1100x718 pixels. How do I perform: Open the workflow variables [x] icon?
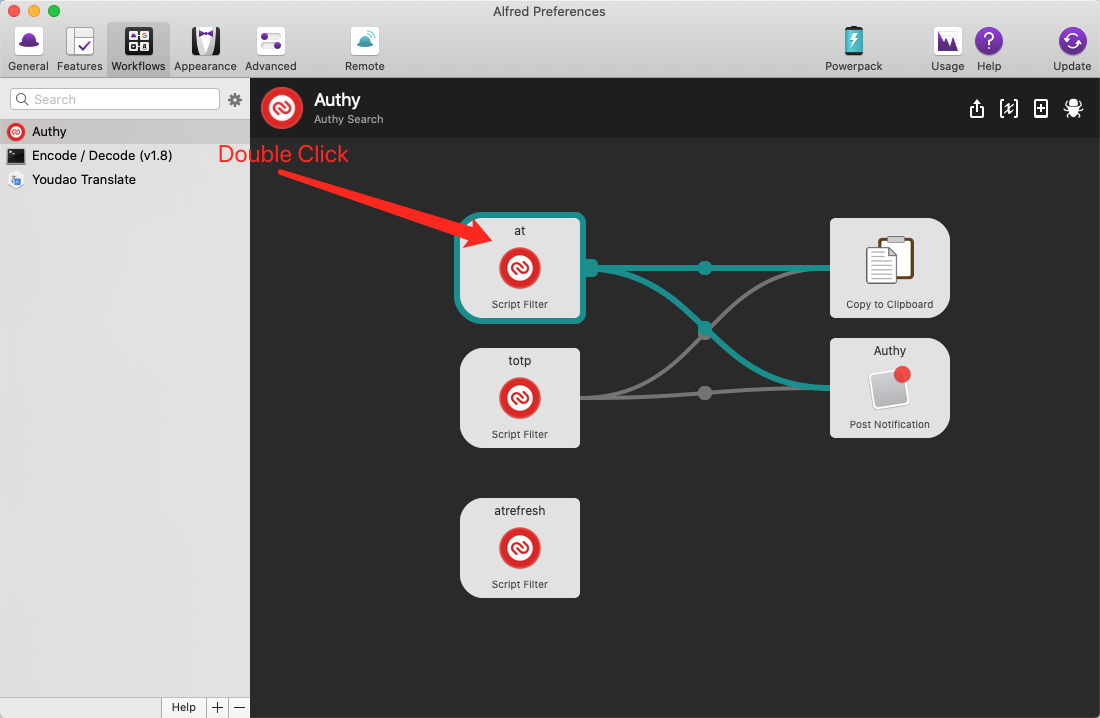1009,108
